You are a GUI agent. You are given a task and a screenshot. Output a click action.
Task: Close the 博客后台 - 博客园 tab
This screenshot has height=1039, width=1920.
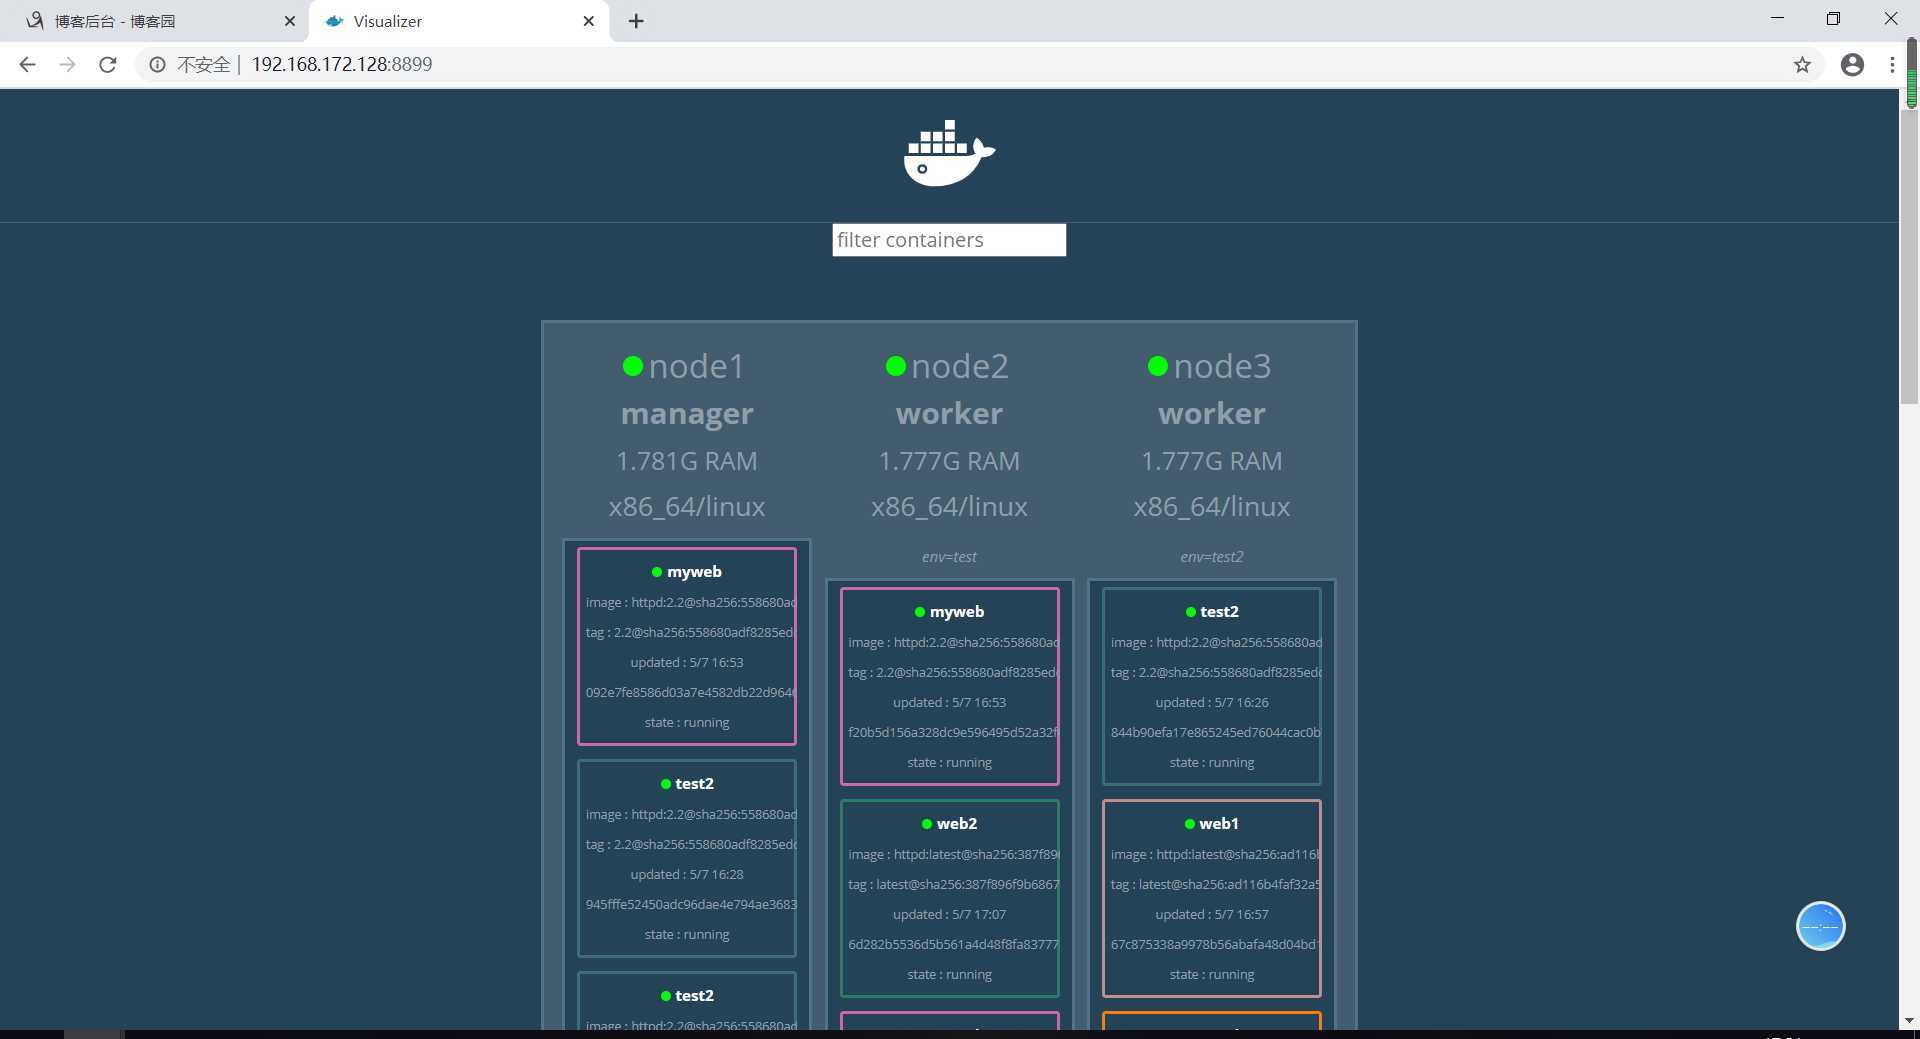tap(290, 21)
